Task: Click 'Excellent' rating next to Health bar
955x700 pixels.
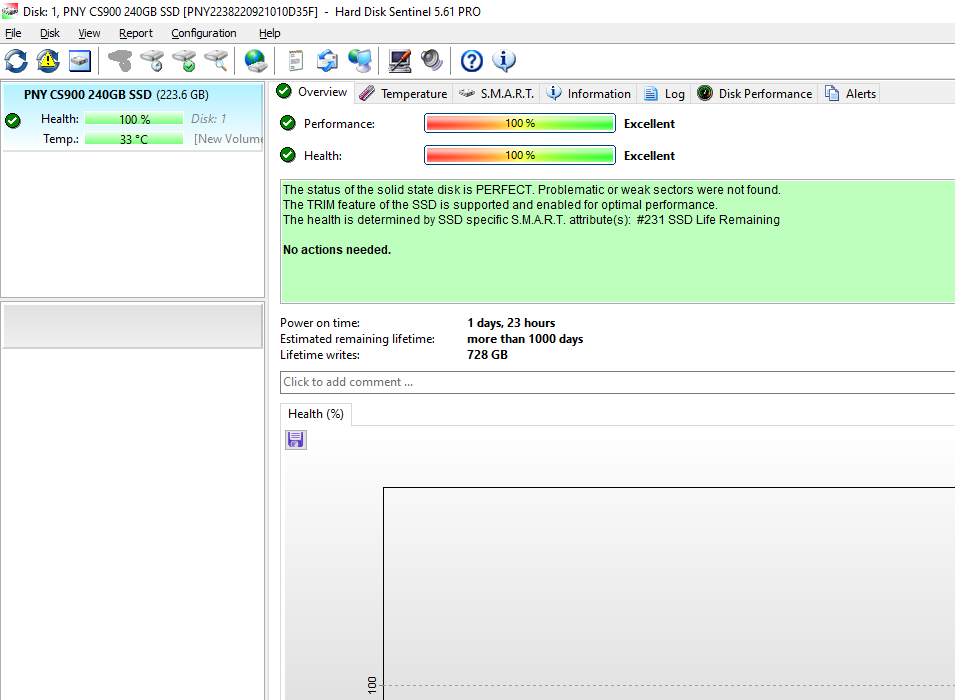Action: pyautogui.click(x=649, y=155)
